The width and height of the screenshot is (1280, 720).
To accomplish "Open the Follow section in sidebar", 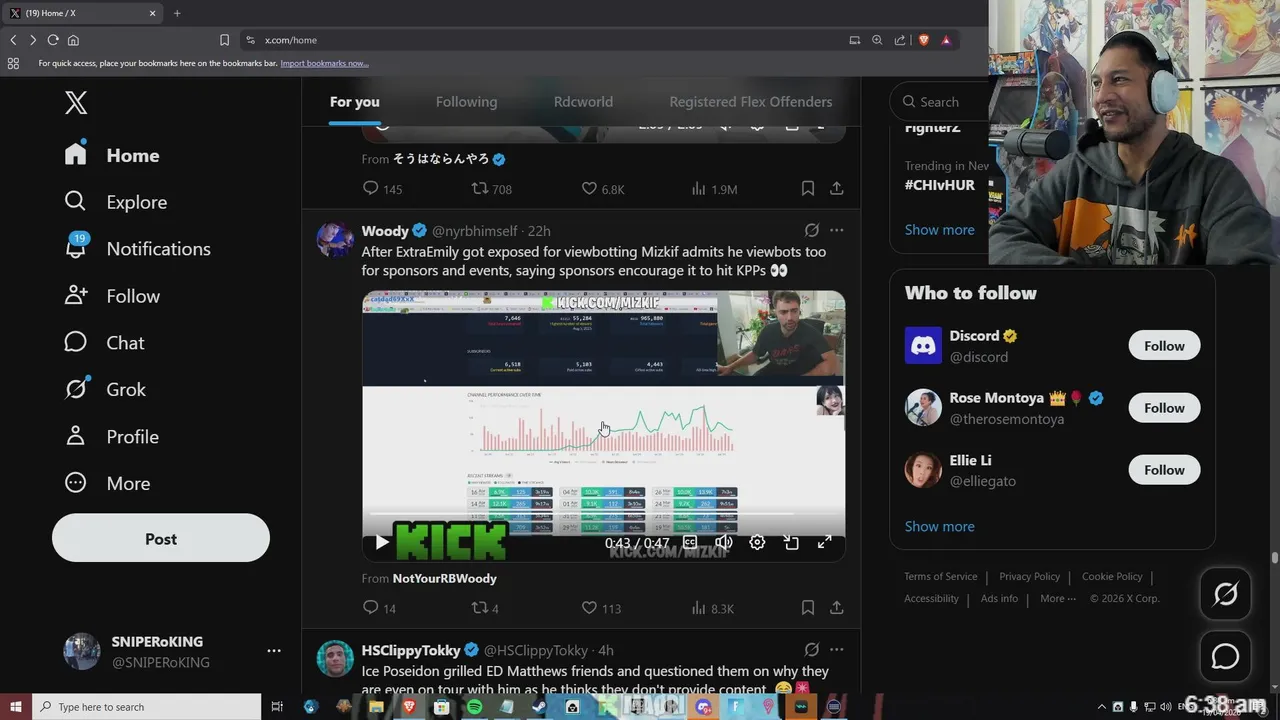I will click(112, 296).
